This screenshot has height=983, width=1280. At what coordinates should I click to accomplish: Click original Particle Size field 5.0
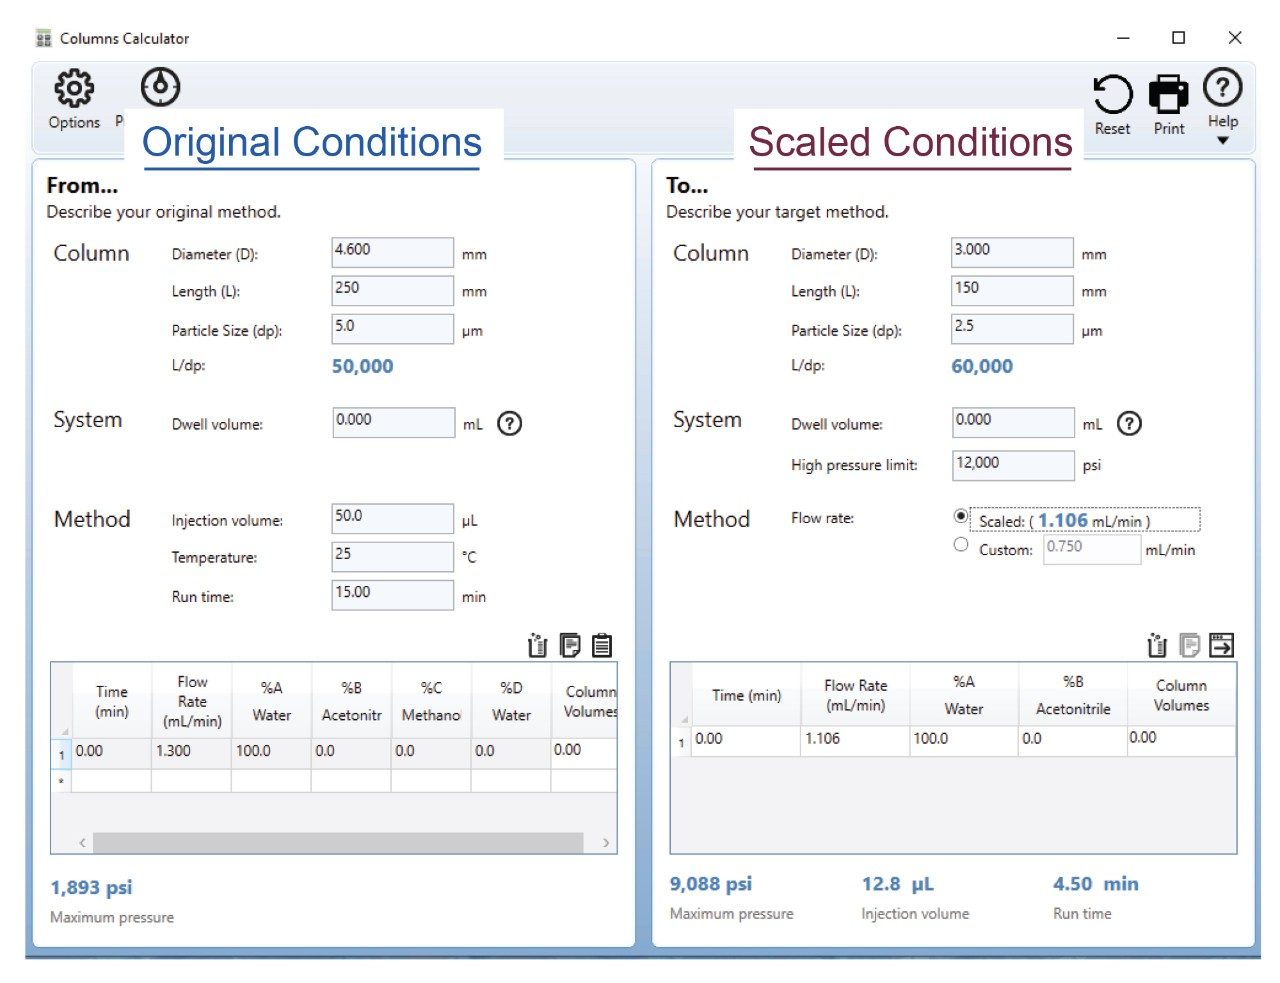393,328
